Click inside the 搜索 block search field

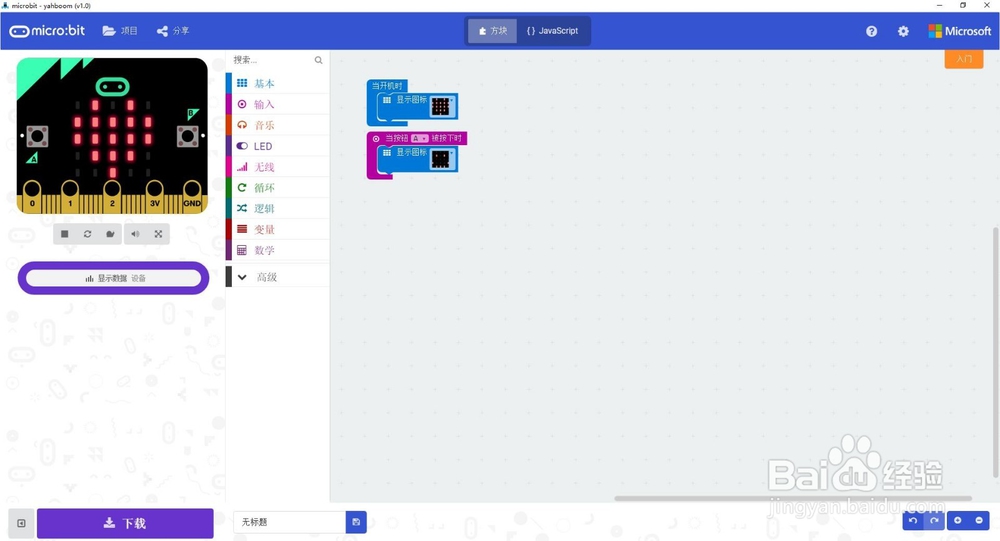271,60
